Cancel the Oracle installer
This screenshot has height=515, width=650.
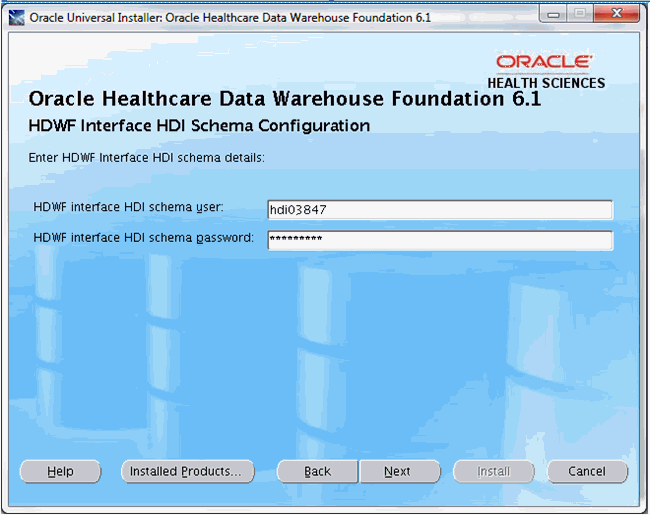pos(587,471)
